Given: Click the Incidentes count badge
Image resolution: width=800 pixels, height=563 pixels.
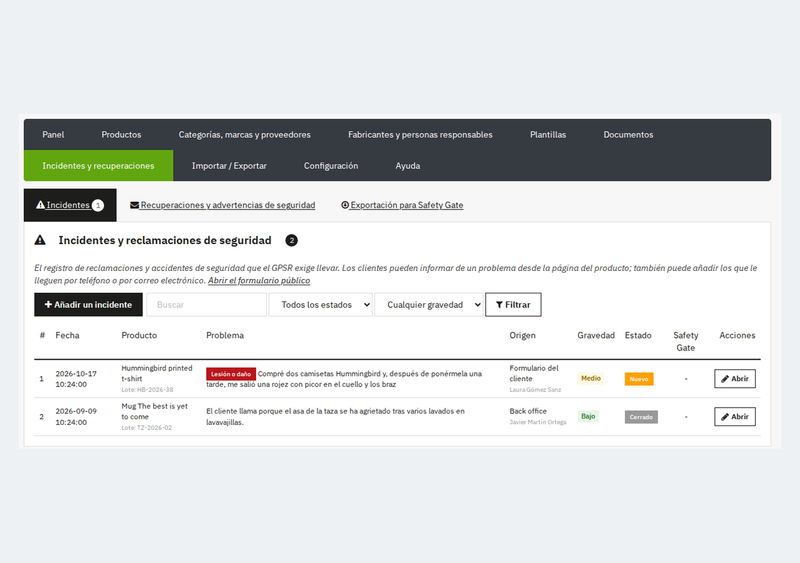Looking at the screenshot, I should pyautogui.click(x=98, y=205).
